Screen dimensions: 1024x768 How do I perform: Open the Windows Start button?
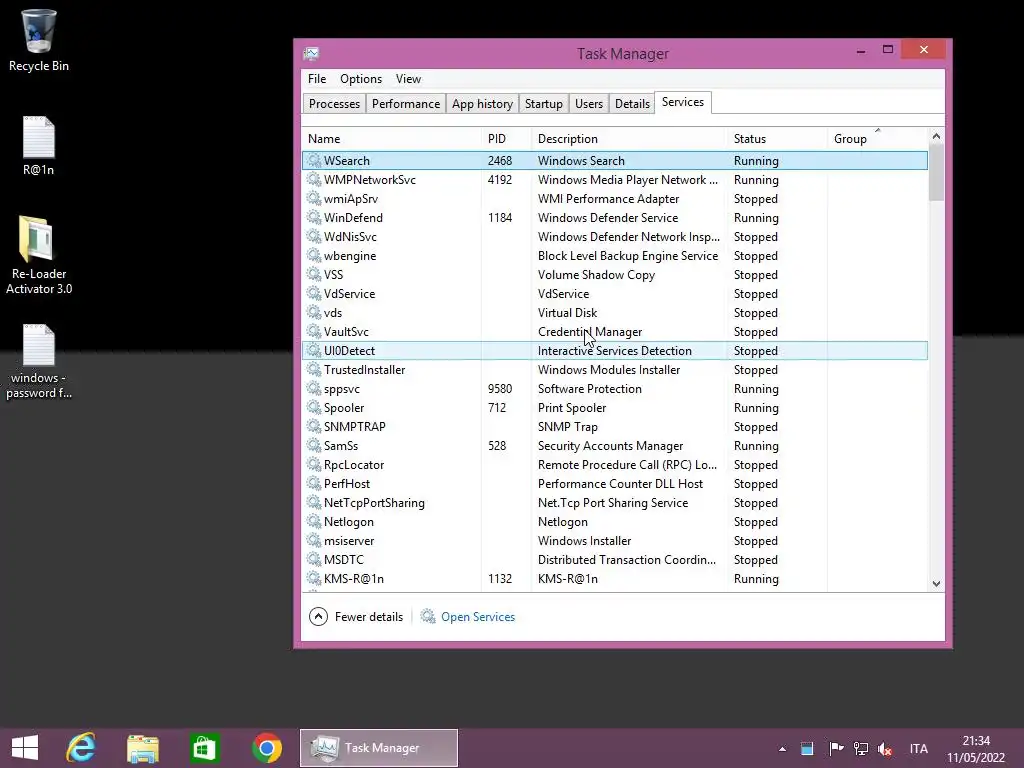coord(25,748)
